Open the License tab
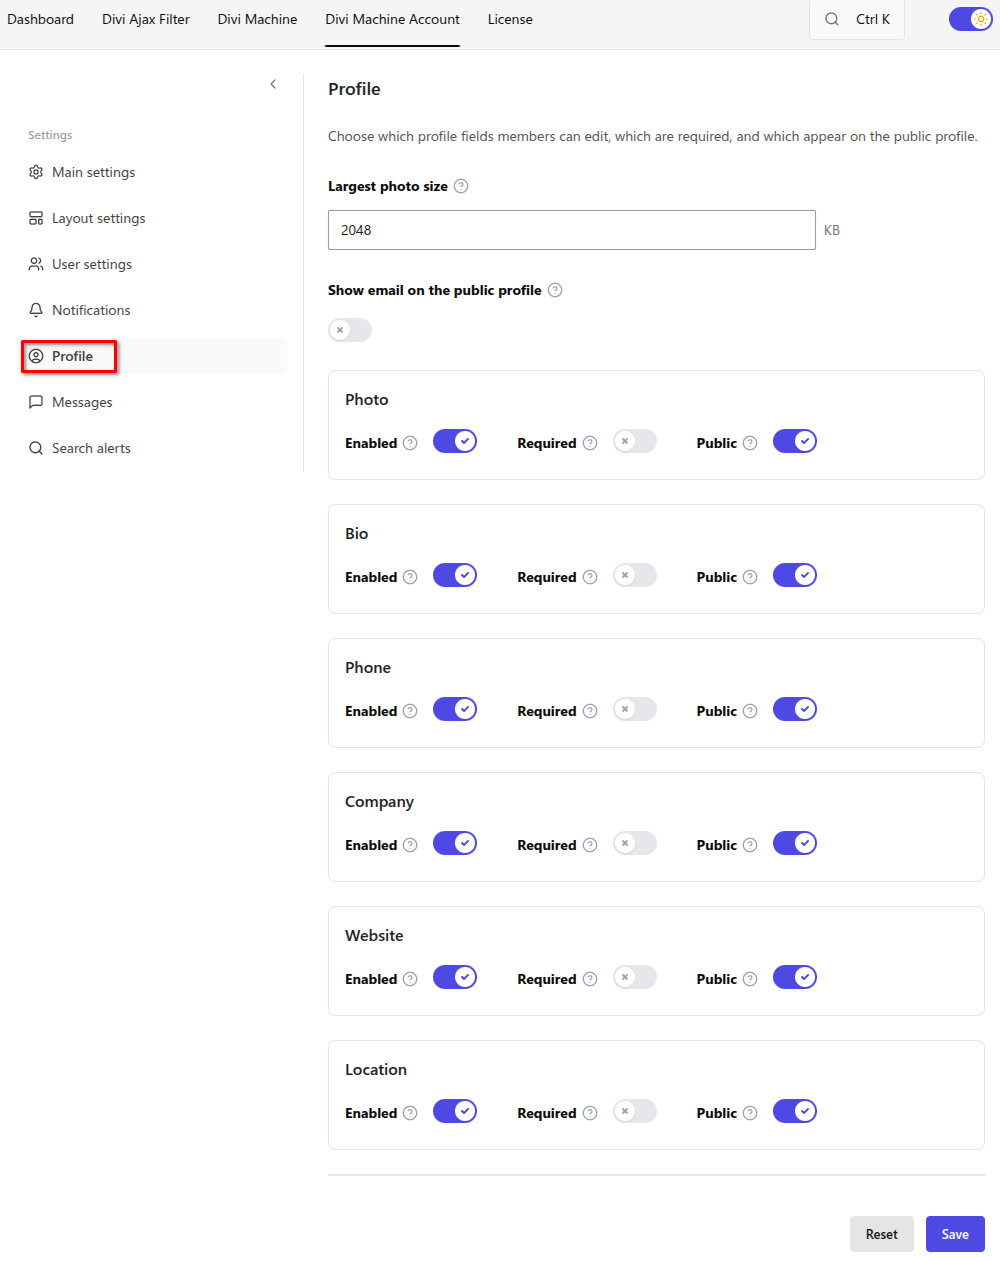The height and width of the screenshot is (1262, 1000). click(510, 19)
